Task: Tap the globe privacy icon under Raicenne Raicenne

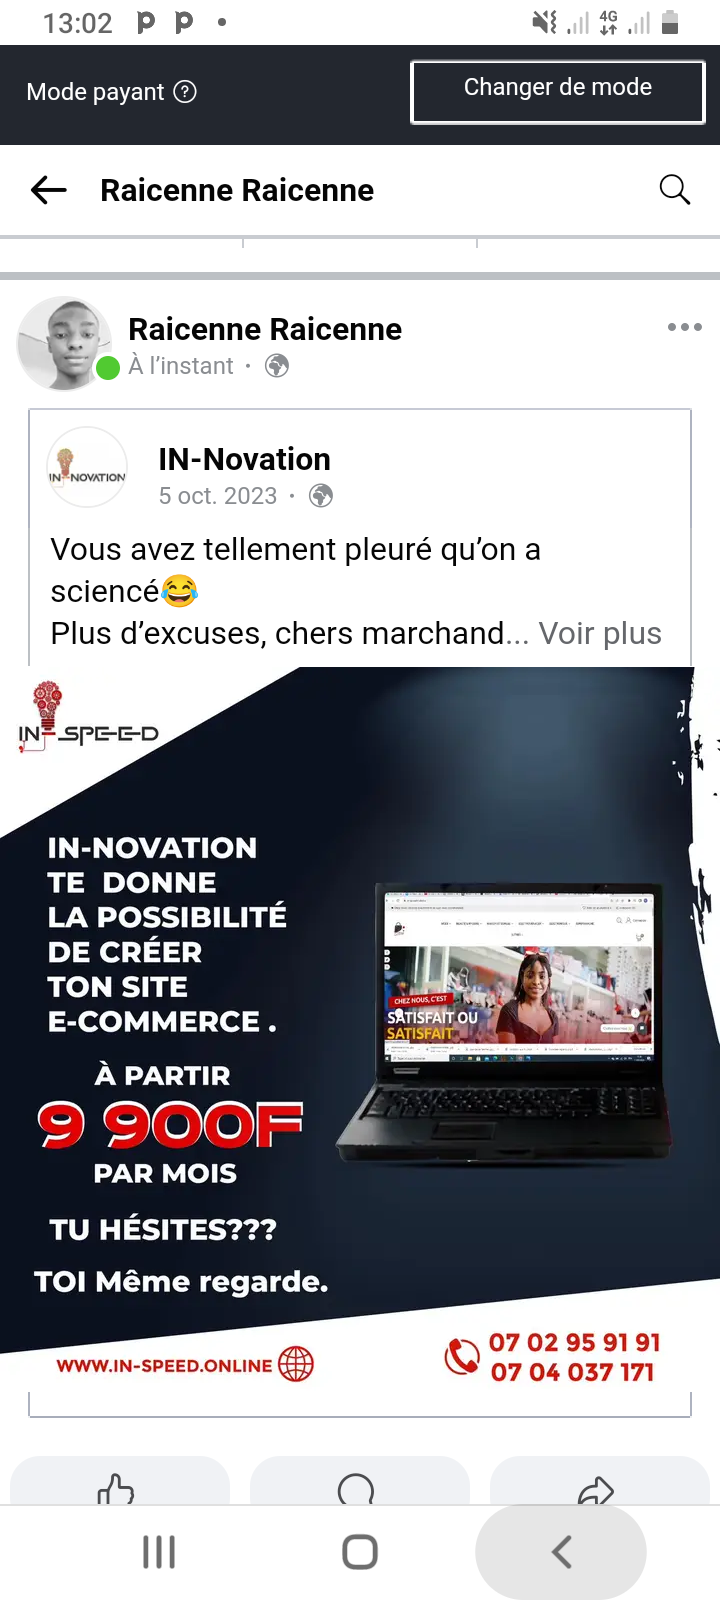Action: (277, 366)
